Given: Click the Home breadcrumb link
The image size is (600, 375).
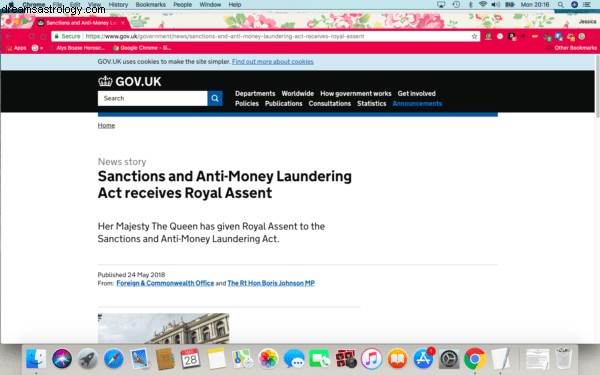Looking at the screenshot, I should click(x=106, y=125).
